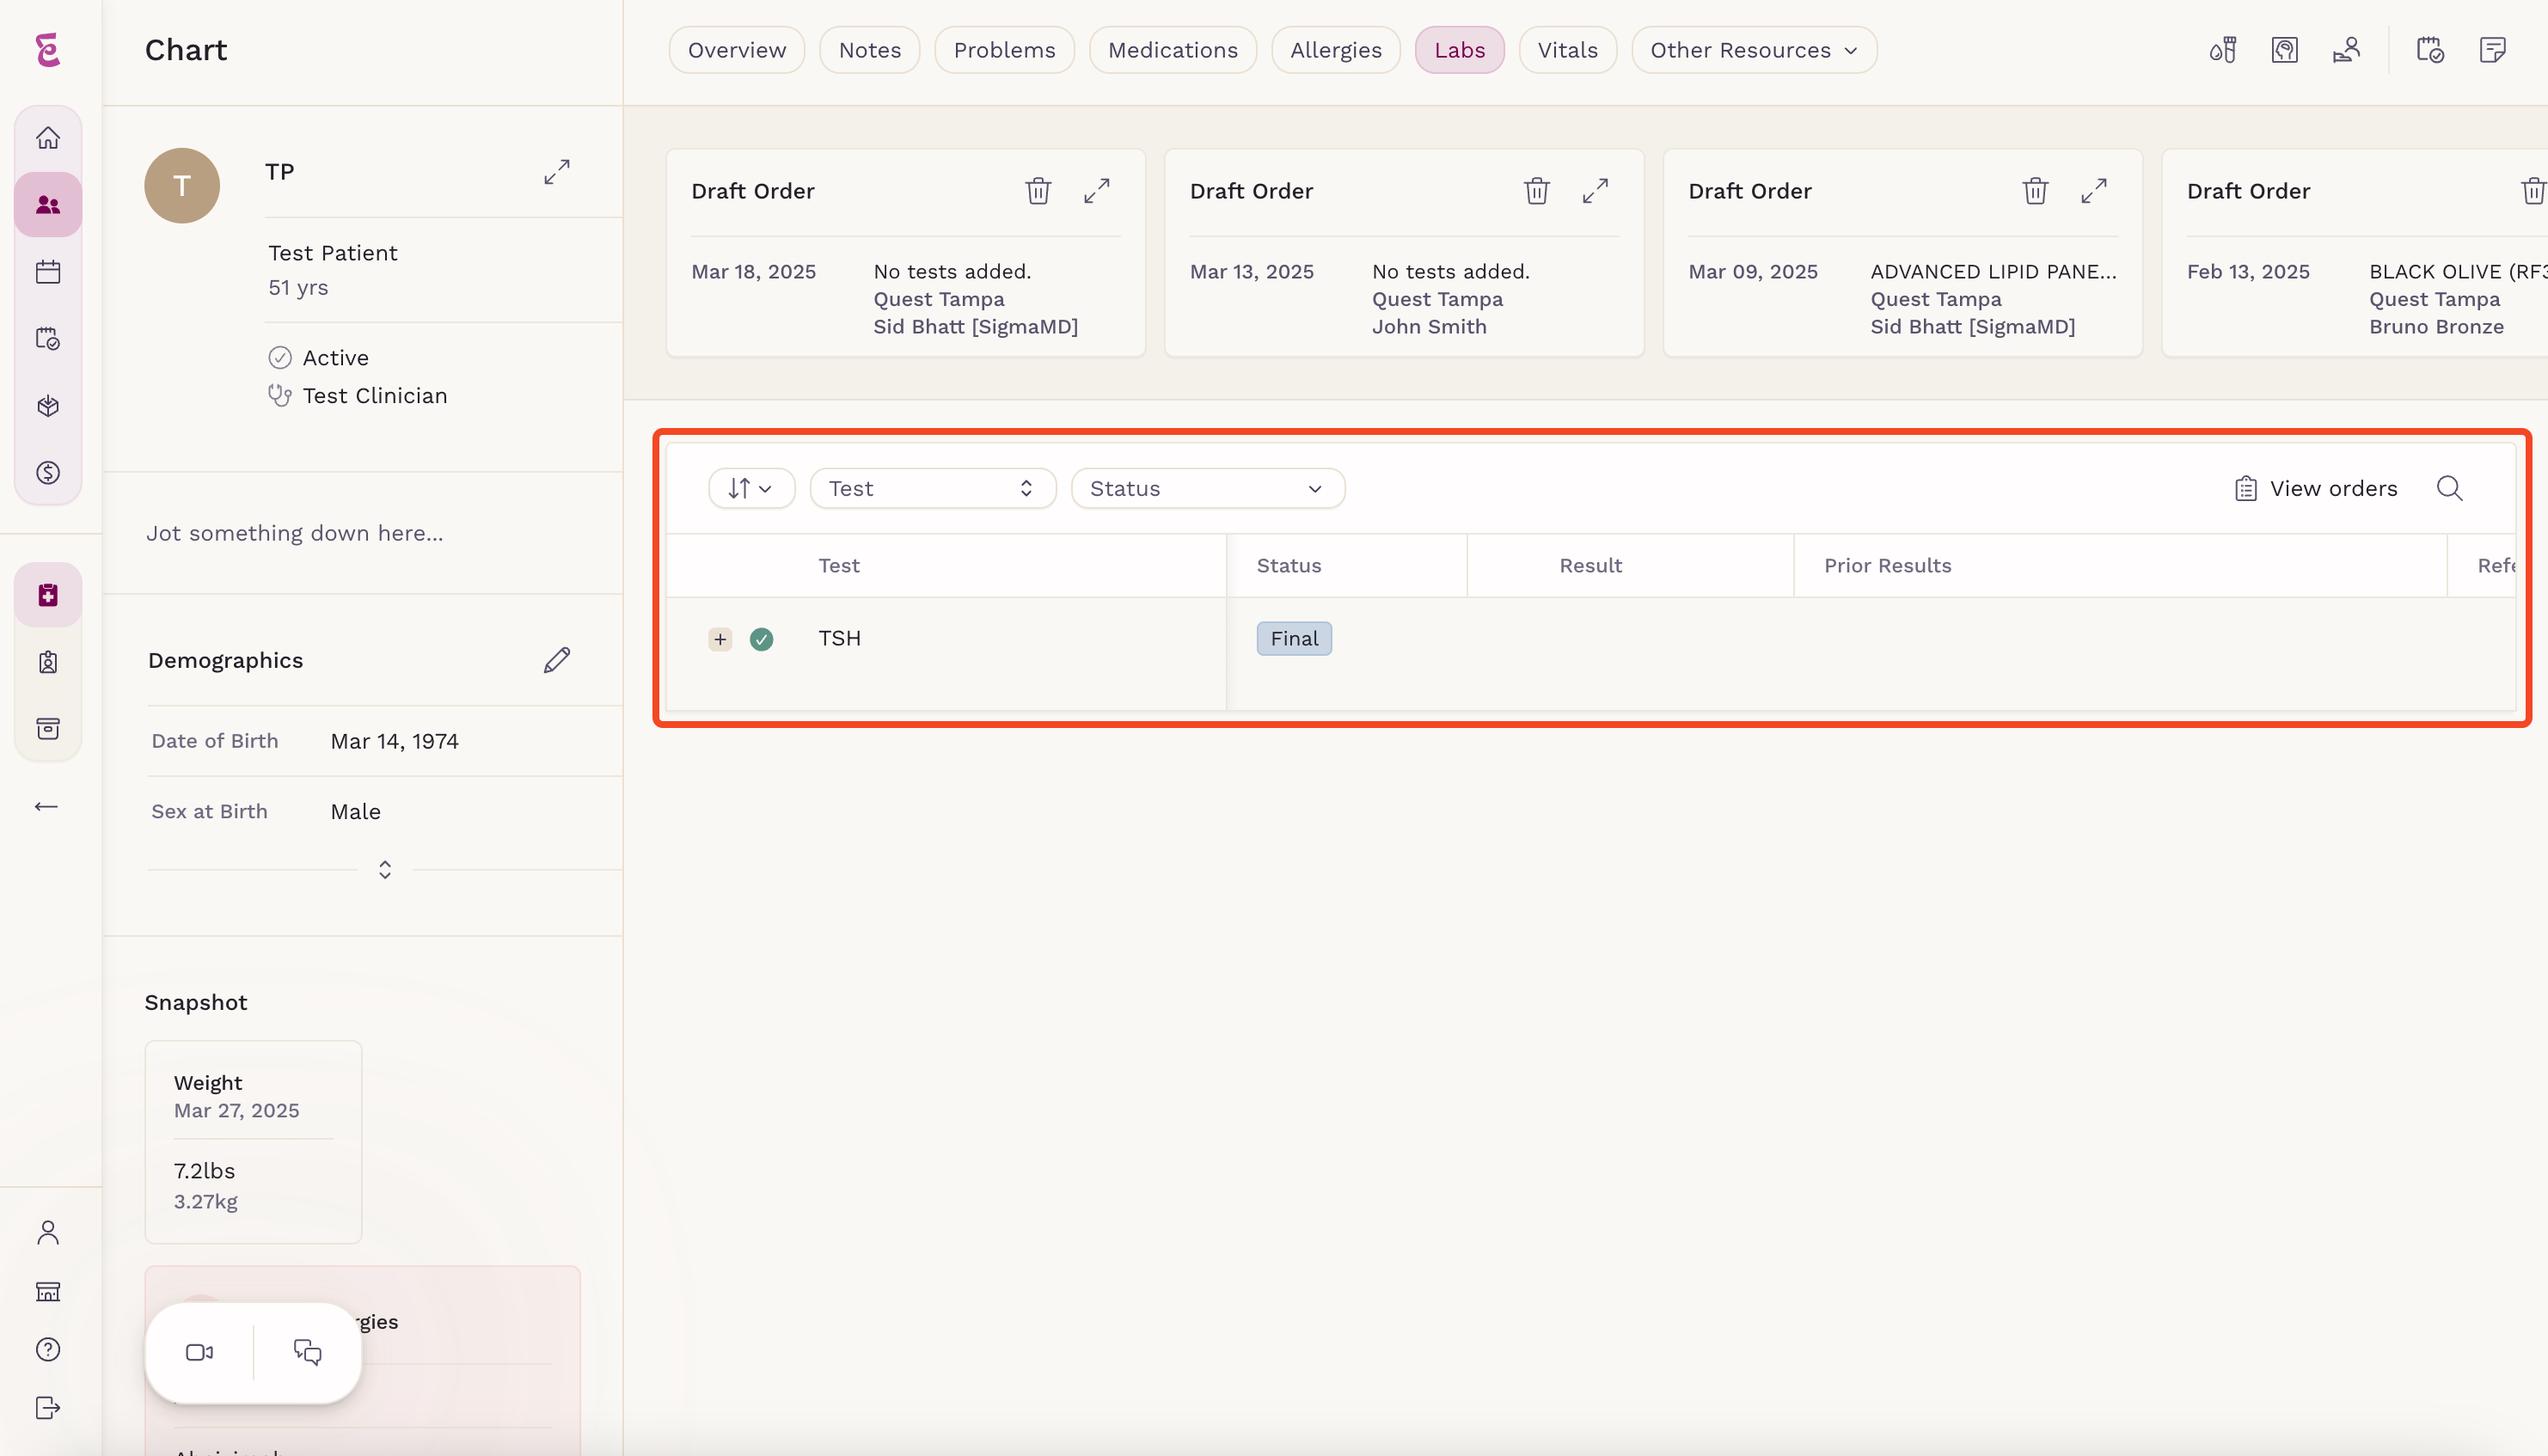Click the Mar 14, 1974 birth date
This screenshot has width=2548, height=1456.
pos(394,741)
